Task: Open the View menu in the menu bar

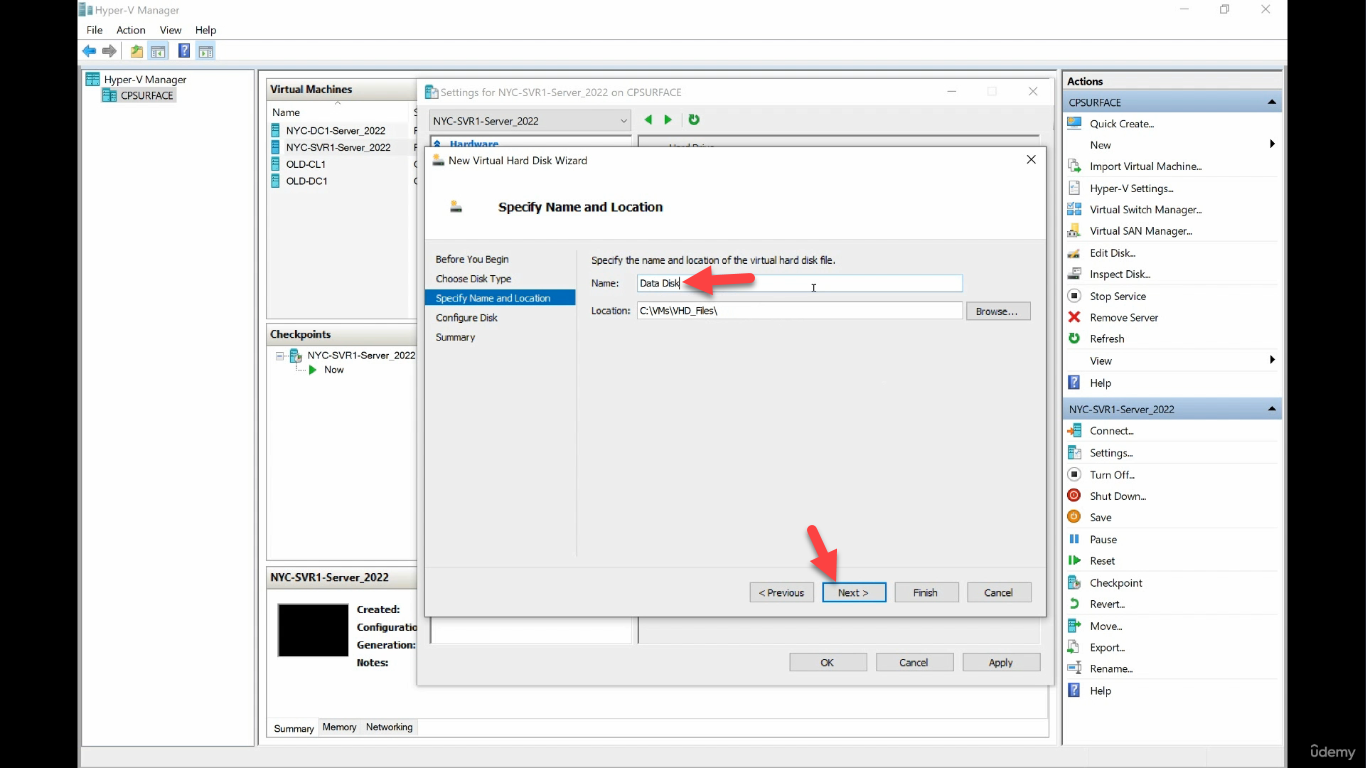Action: click(x=171, y=30)
